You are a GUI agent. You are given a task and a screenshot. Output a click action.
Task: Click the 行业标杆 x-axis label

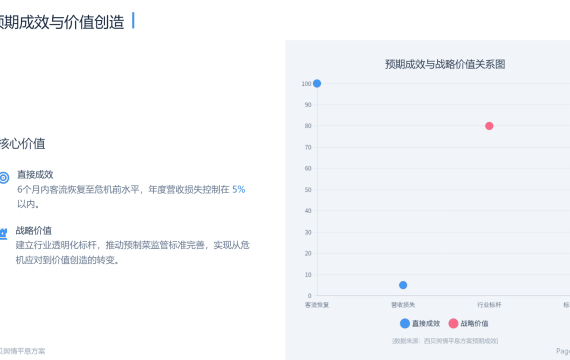[x=489, y=305]
